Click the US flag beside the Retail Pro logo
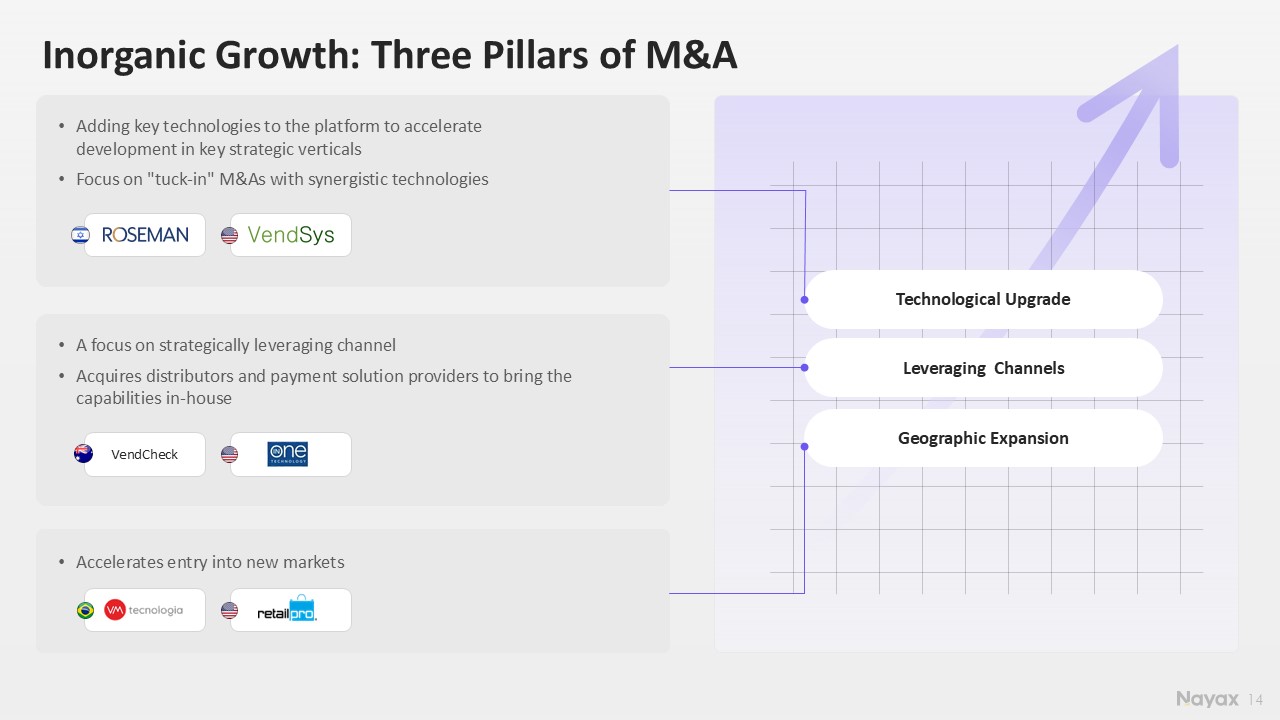The image size is (1280, 720). [x=229, y=610]
